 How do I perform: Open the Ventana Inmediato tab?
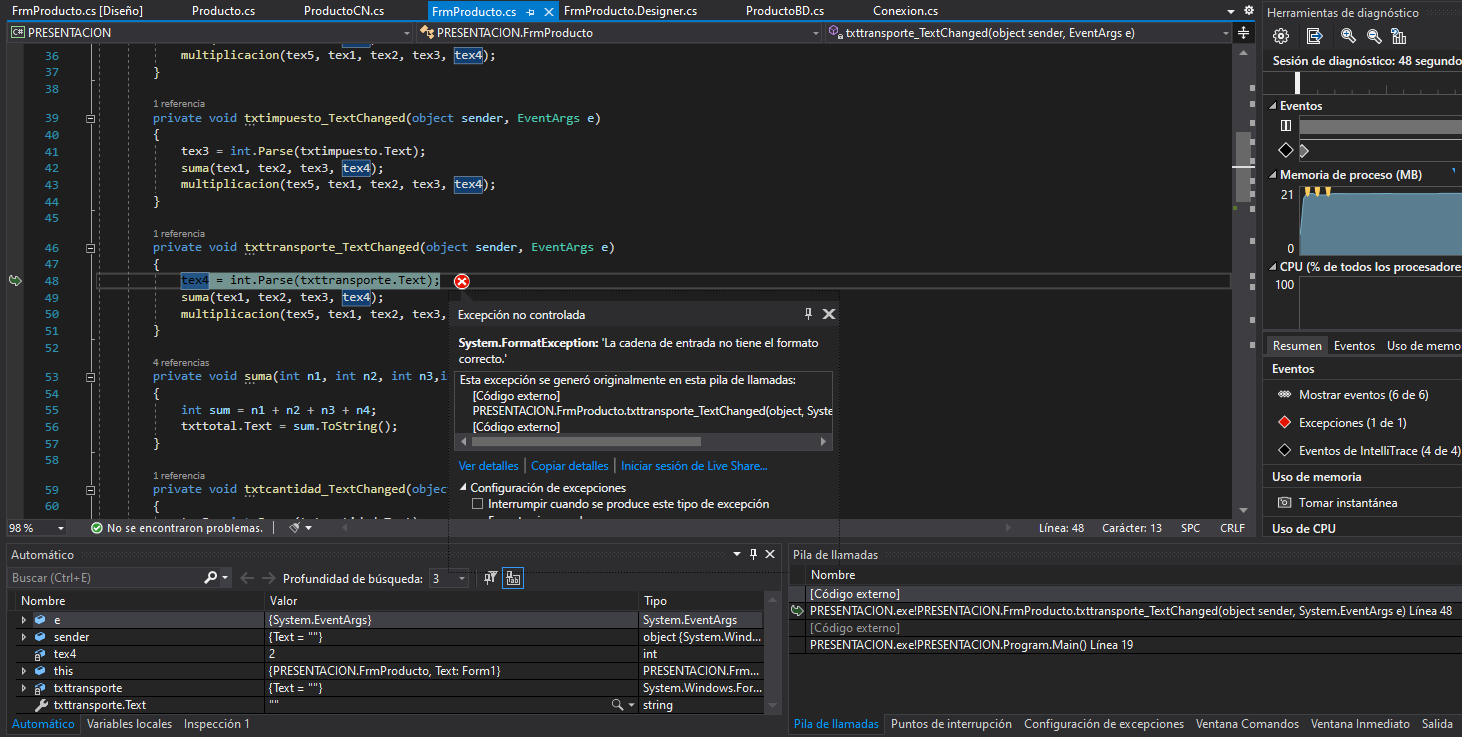click(1360, 724)
